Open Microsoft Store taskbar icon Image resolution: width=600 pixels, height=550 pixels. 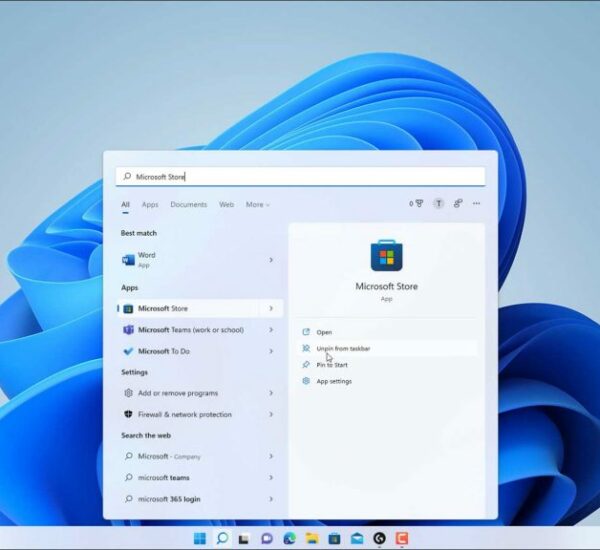[x=334, y=539]
